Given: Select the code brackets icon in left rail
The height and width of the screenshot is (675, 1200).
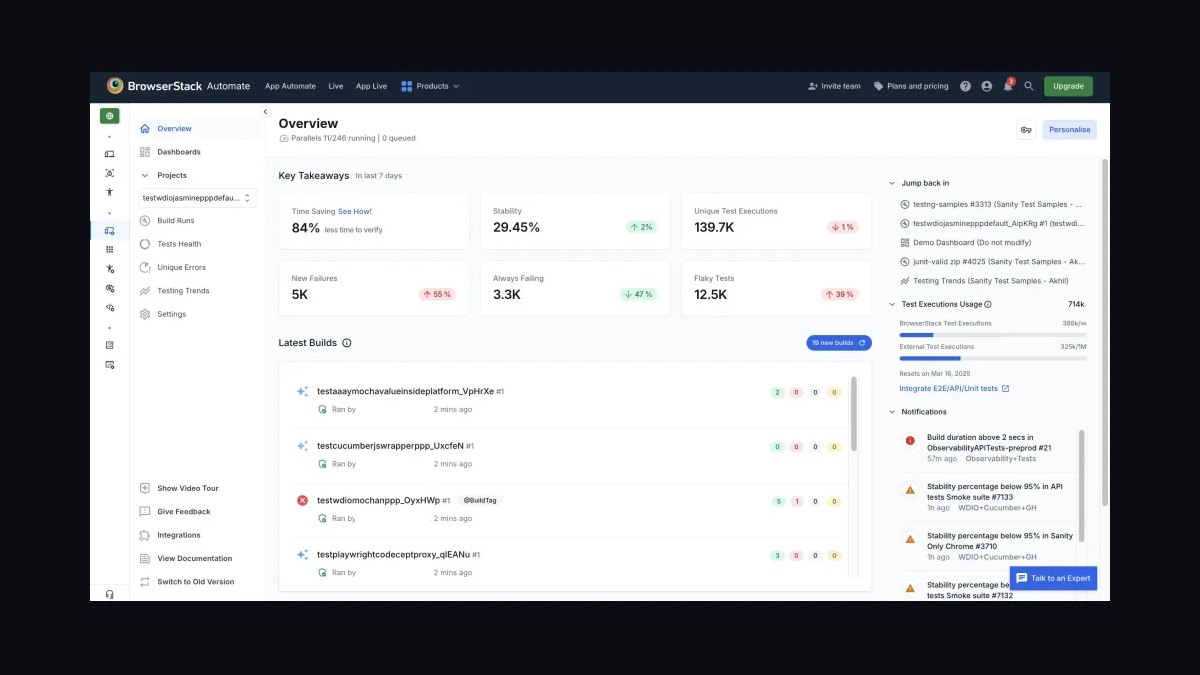Looking at the screenshot, I should pyautogui.click(x=109, y=307).
